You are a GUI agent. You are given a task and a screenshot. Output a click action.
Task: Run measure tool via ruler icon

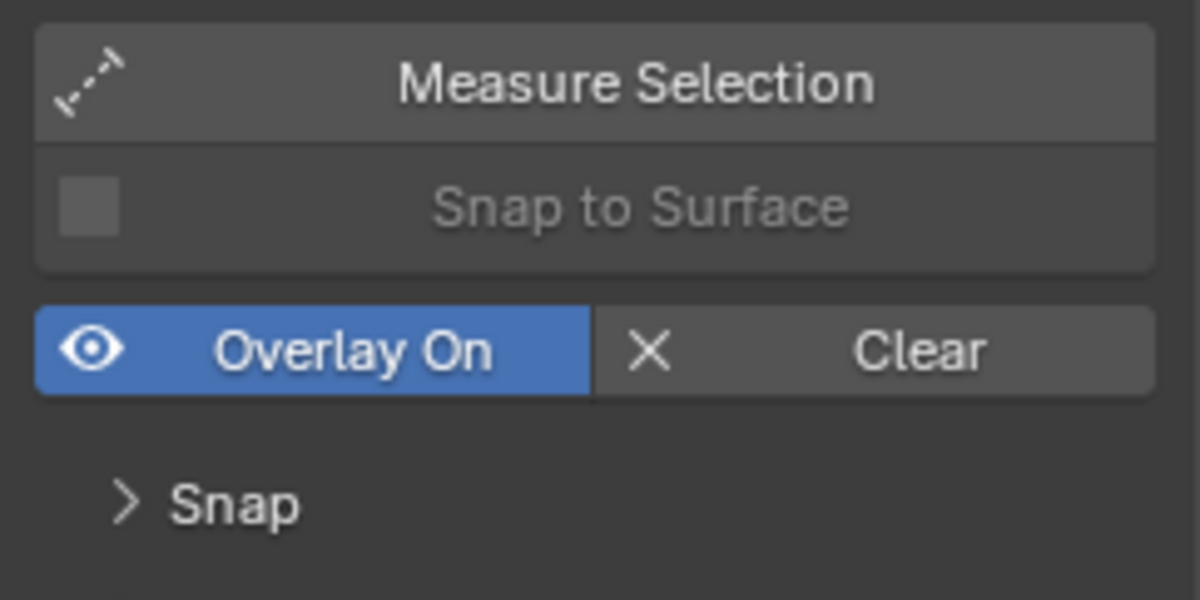coord(90,82)
